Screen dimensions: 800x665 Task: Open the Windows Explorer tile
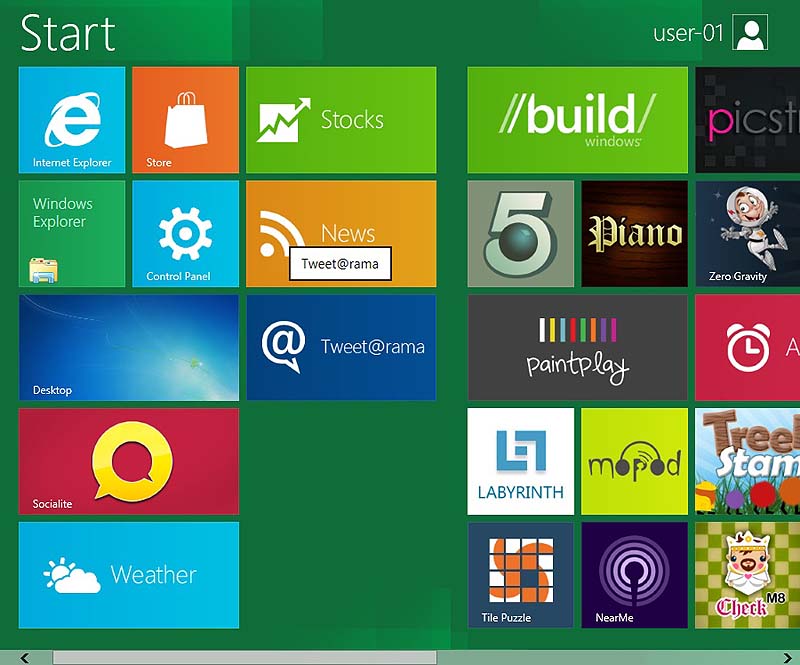[x=72, y=233]
